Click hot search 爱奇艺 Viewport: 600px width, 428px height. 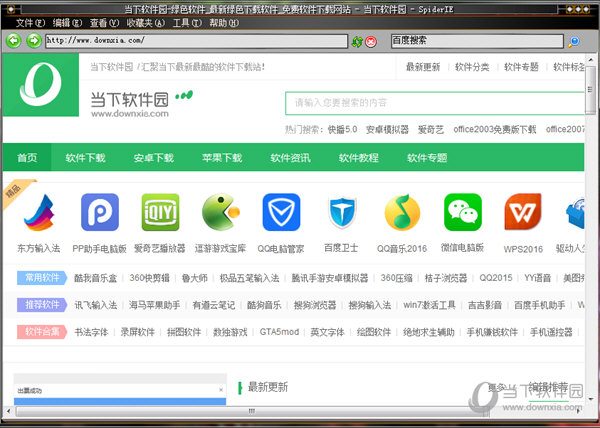pyautogui.click(x=431, y=130)
